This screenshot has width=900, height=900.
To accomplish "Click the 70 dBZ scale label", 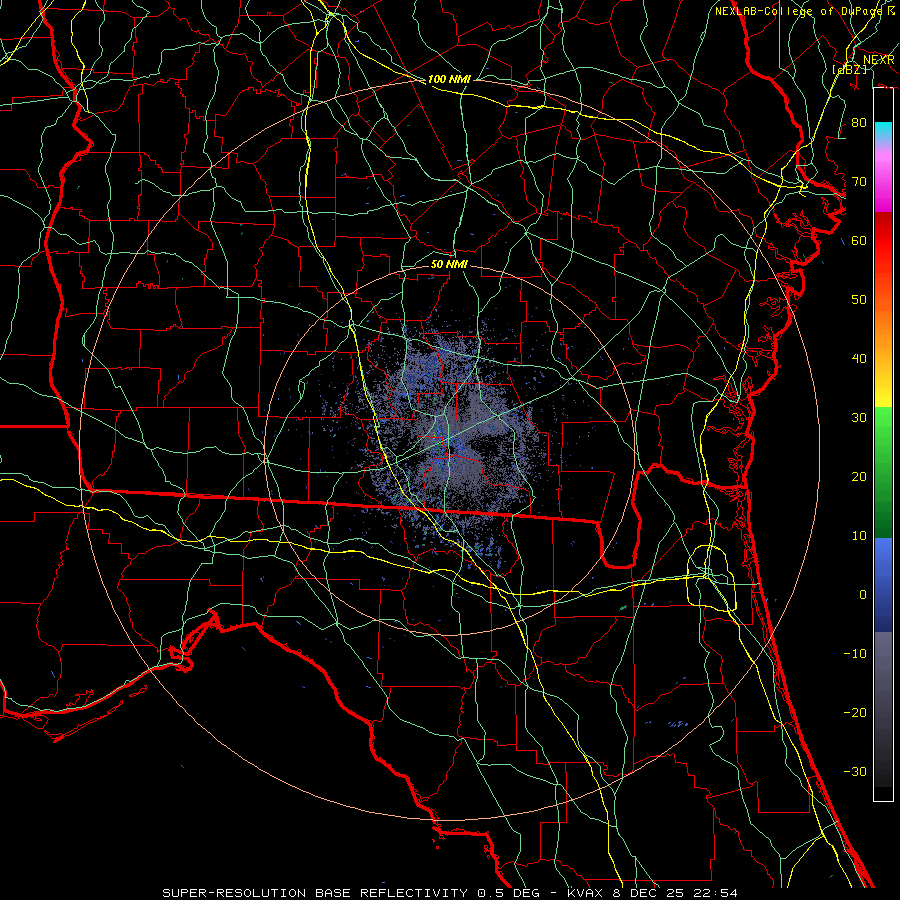I will pyautogui.click(x=859, y=181).
